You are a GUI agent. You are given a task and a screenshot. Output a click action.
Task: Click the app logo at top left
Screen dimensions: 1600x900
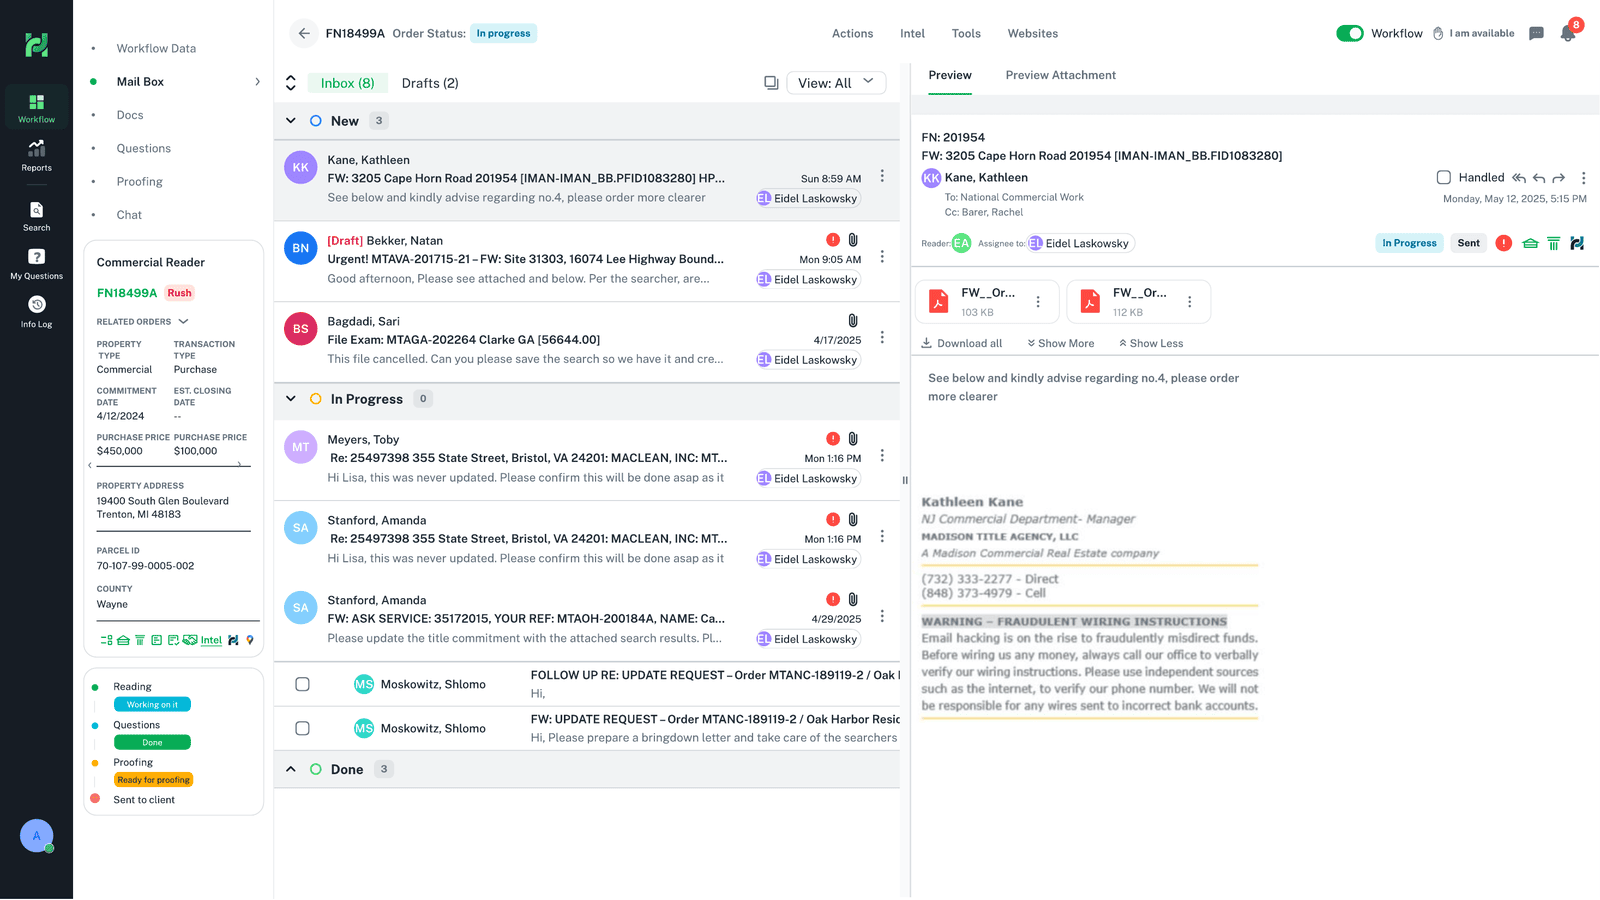point(37,44)
